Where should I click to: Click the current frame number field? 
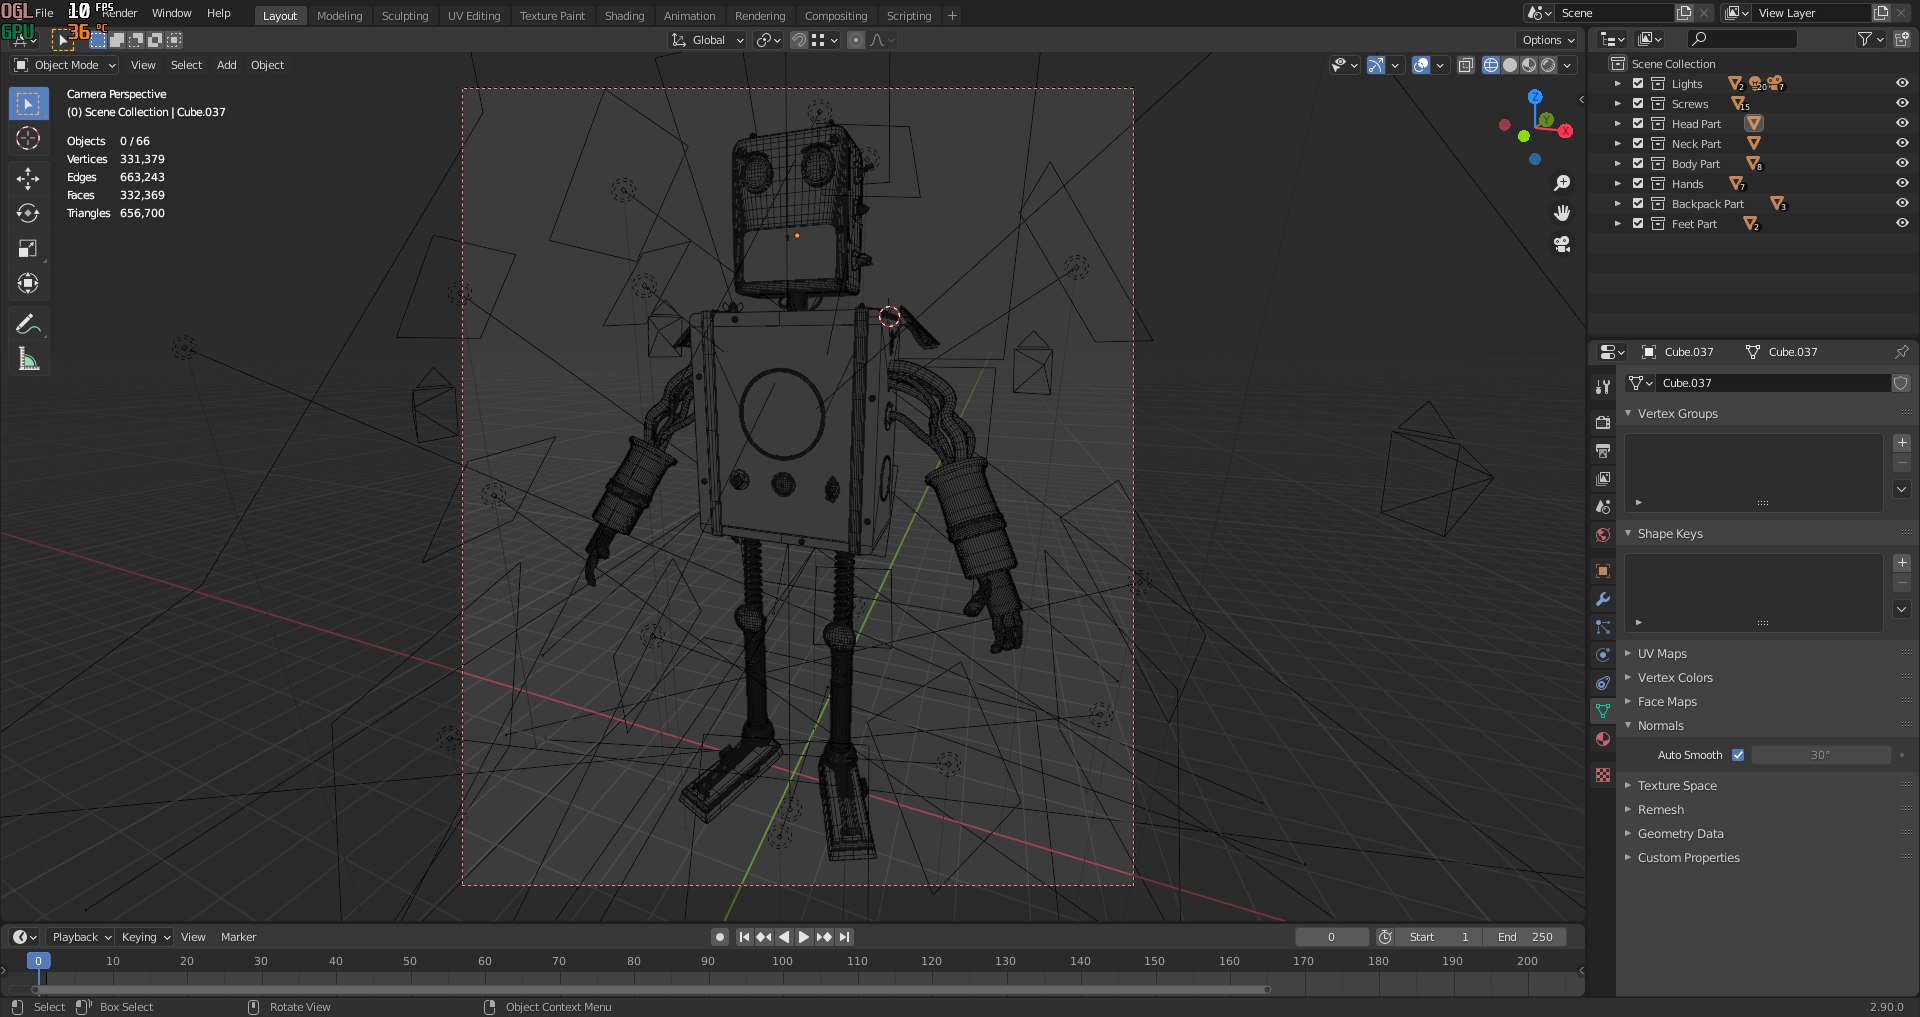pyautogui.click(x=1331, y=937)
